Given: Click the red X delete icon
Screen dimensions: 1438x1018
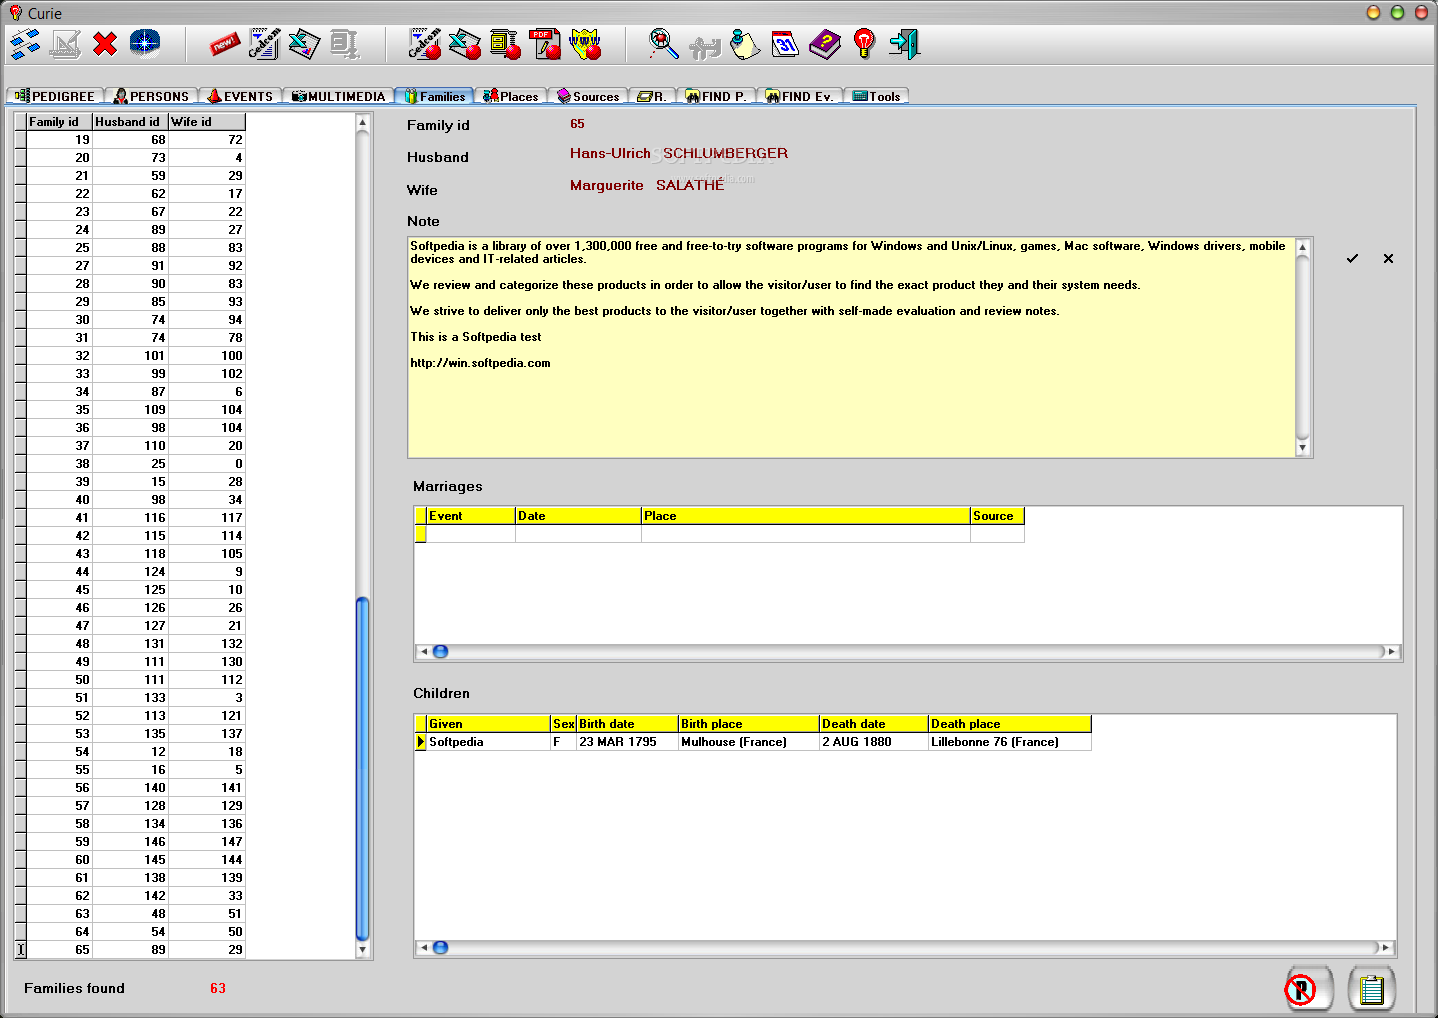Looking at the screenshot, I should [x=105, y=44].
